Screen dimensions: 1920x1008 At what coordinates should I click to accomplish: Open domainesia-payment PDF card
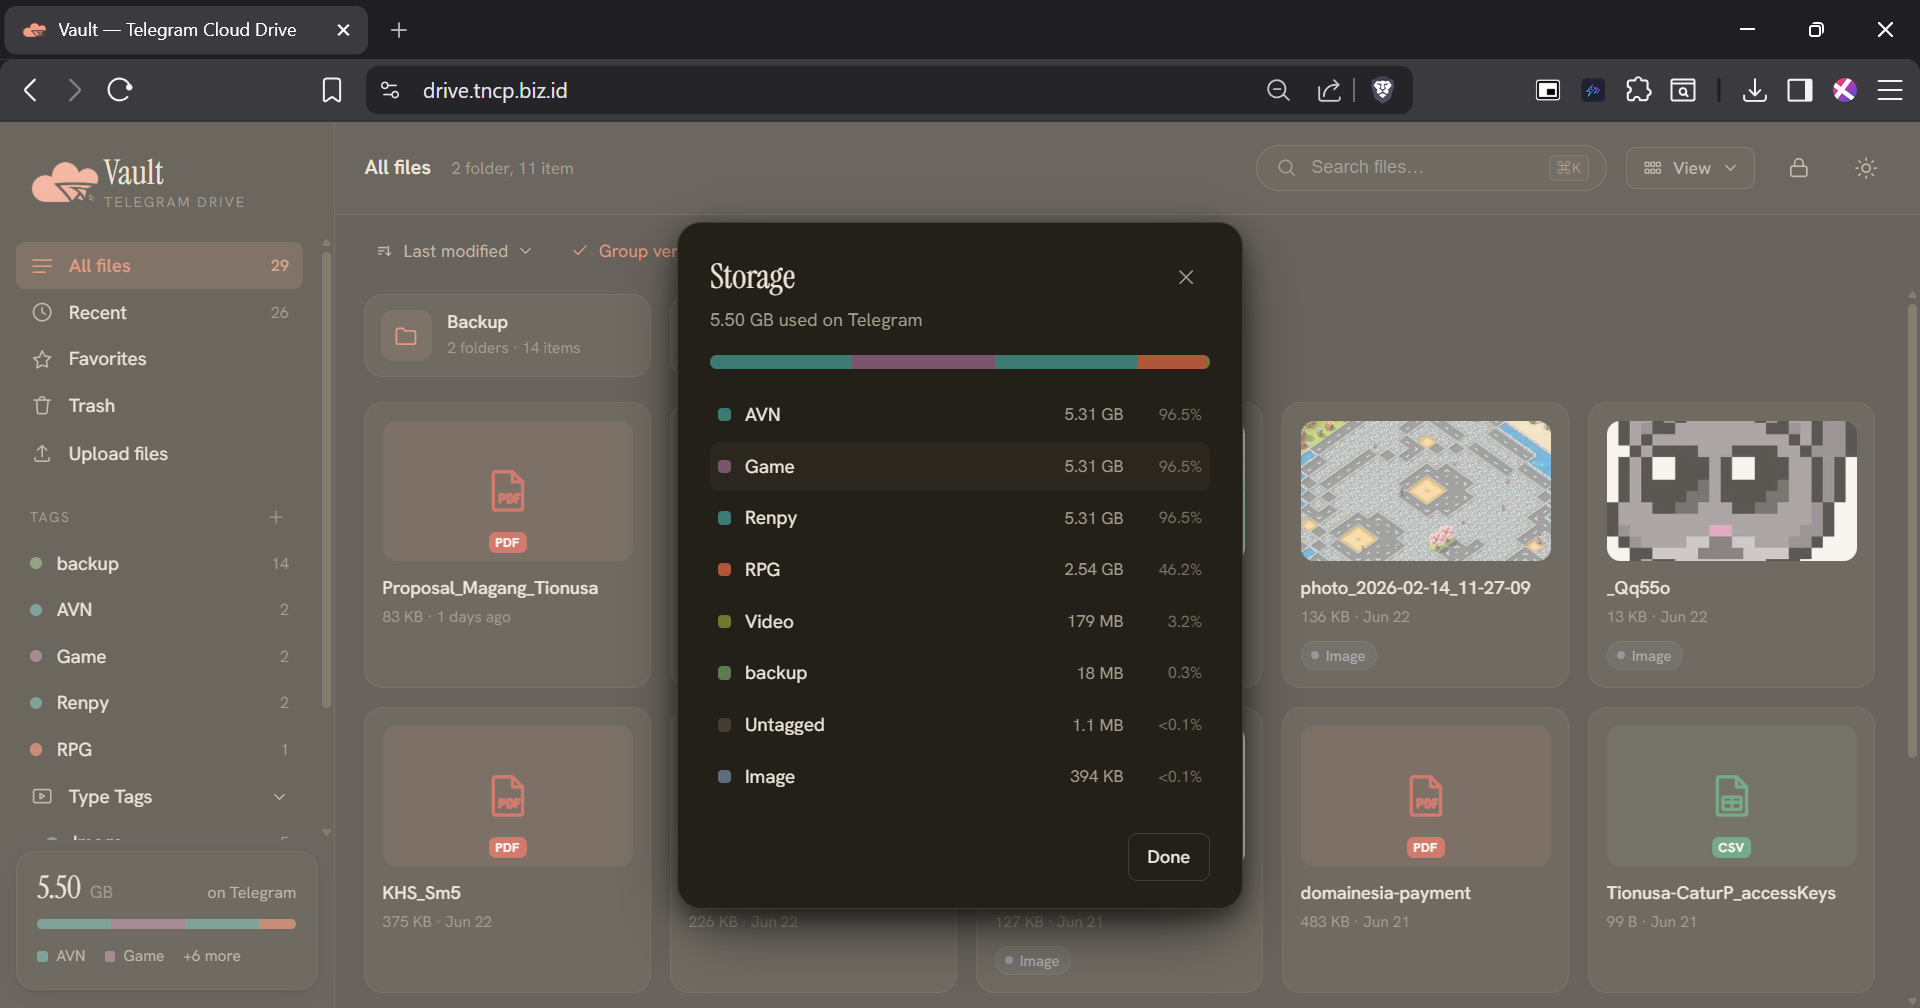1425,850
